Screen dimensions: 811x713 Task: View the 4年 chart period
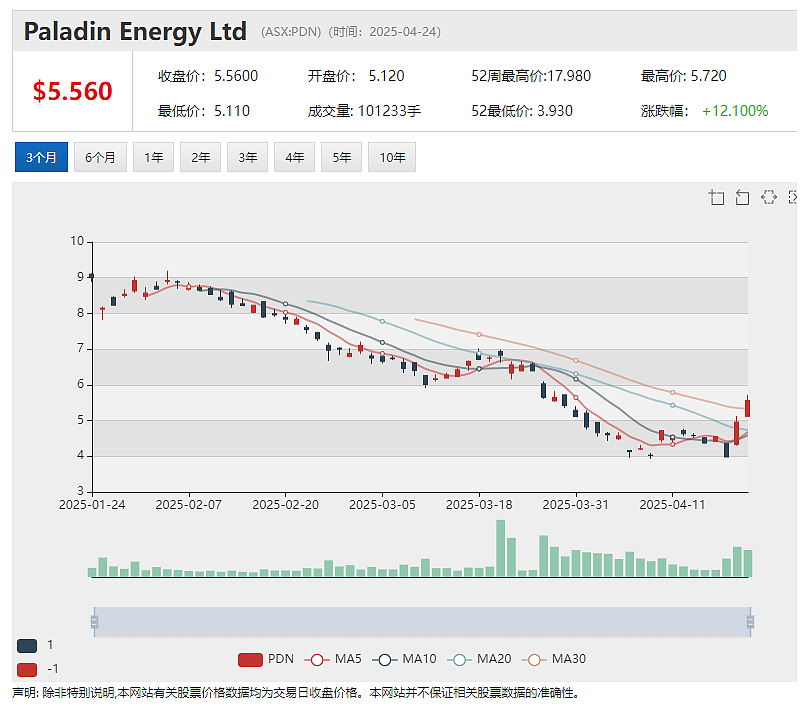(295, 157)
